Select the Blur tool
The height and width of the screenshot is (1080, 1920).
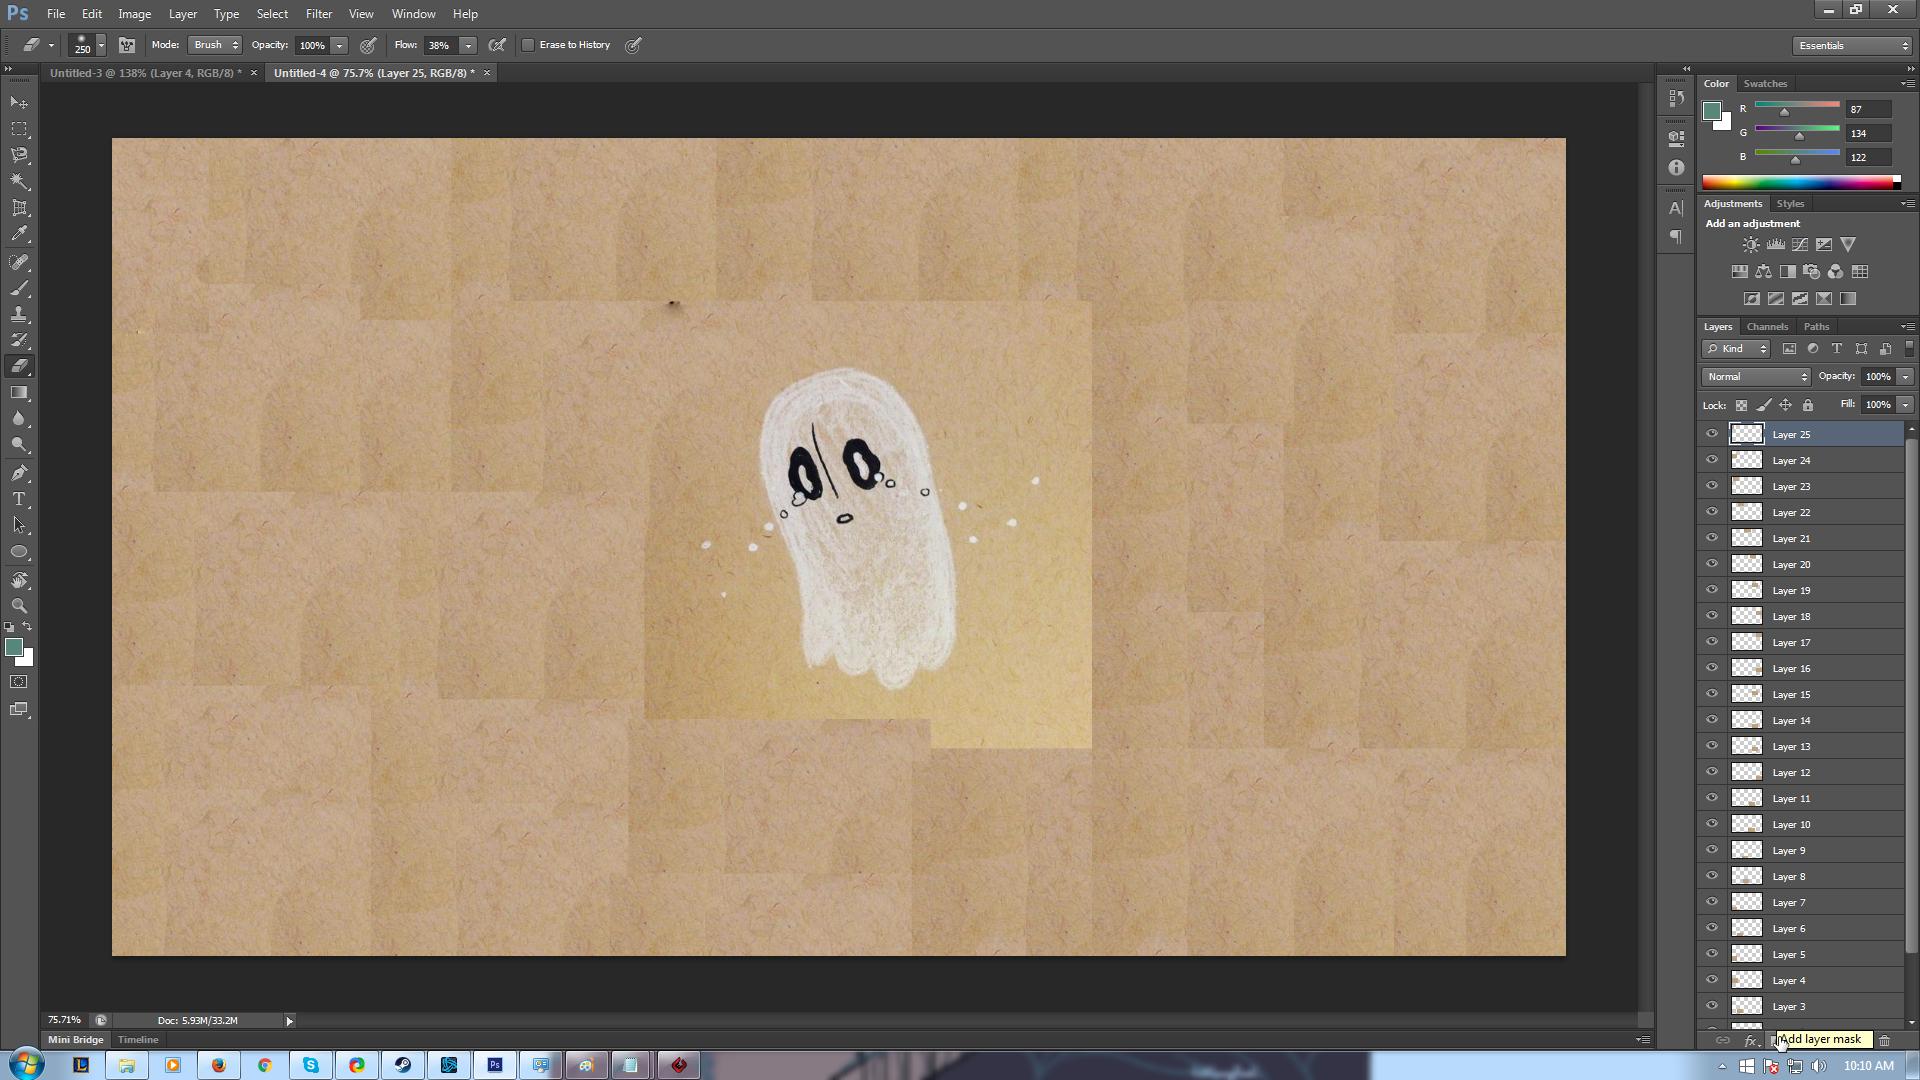(x=19, y=419)
